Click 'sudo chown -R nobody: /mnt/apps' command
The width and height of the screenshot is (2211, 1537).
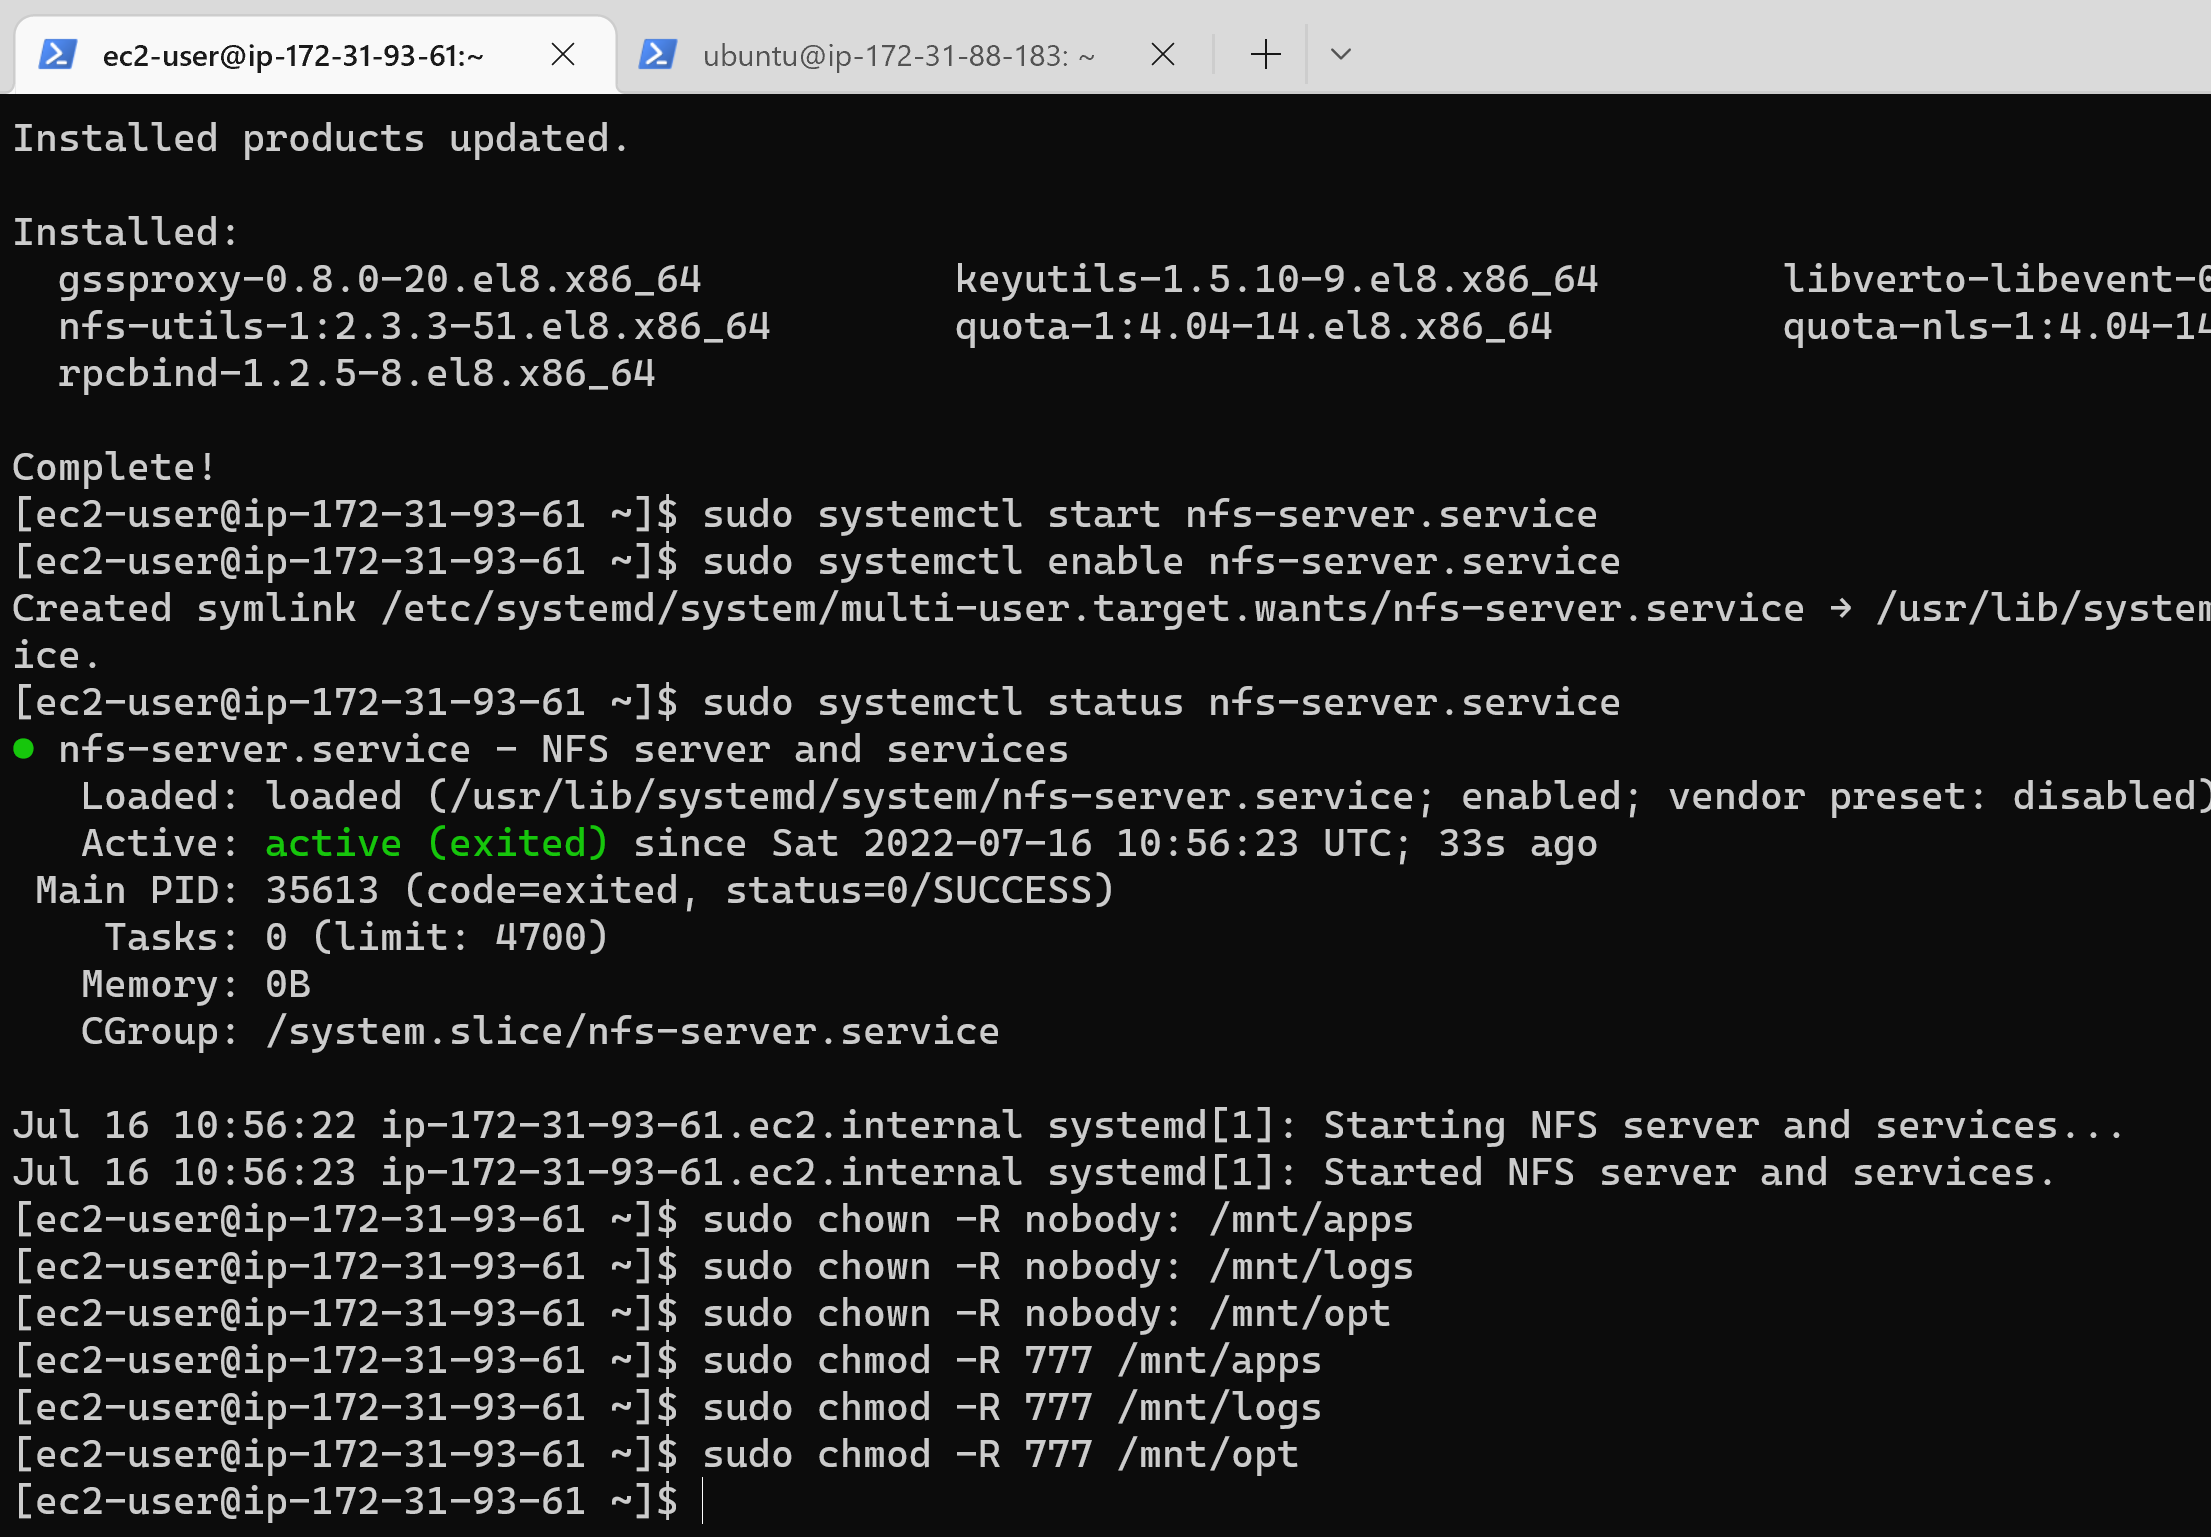[x=1057, y=1219]
